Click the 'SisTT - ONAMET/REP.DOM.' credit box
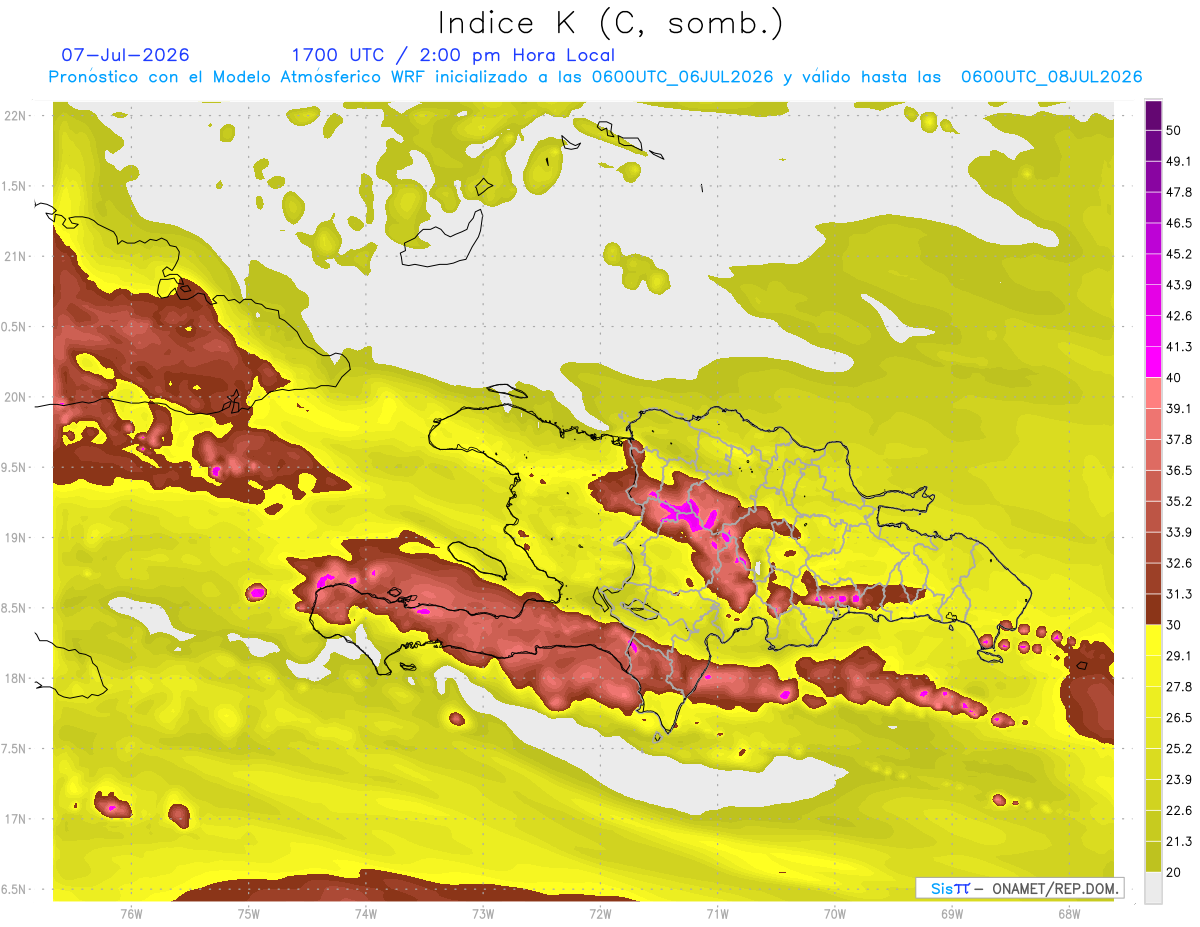The image size is (1200, 927). [1020, 888]
